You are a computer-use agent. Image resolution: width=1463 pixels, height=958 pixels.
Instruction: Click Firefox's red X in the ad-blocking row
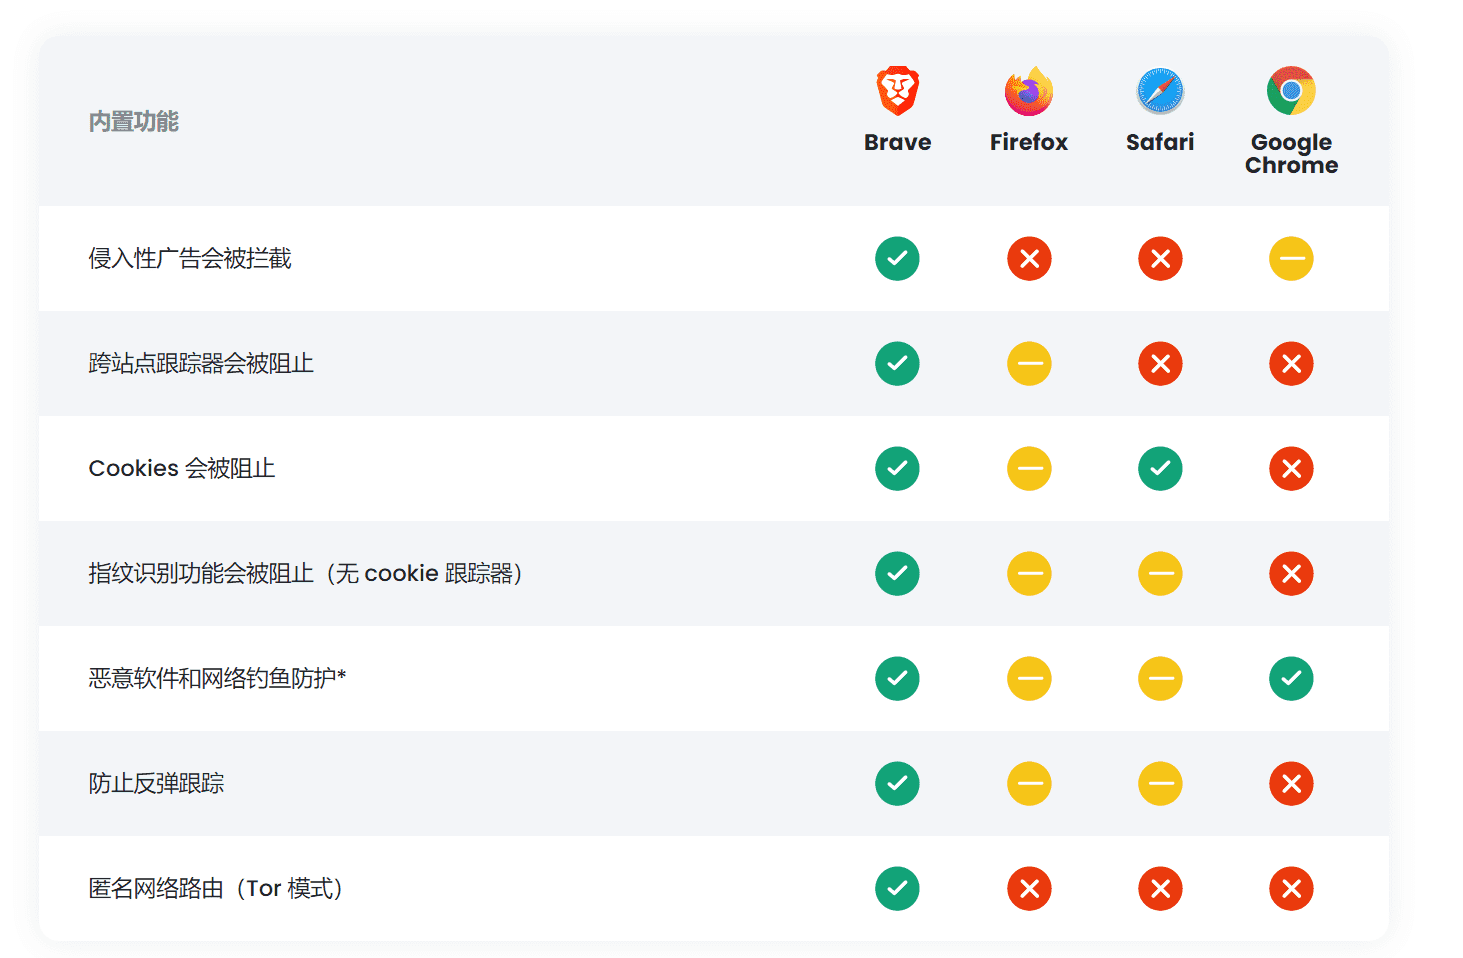pyautogui.click(x=1029, y=258)
